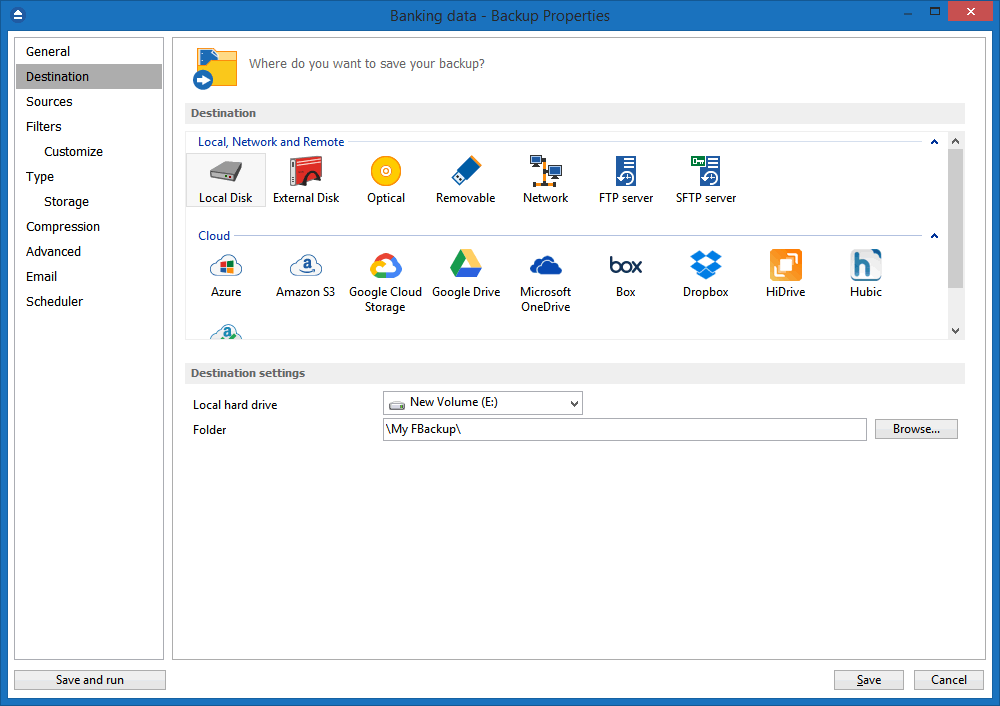Collapse the Local, Network and Remote group
The width and height of the screenshot is (1000, 706).
[x=934, y=142]
